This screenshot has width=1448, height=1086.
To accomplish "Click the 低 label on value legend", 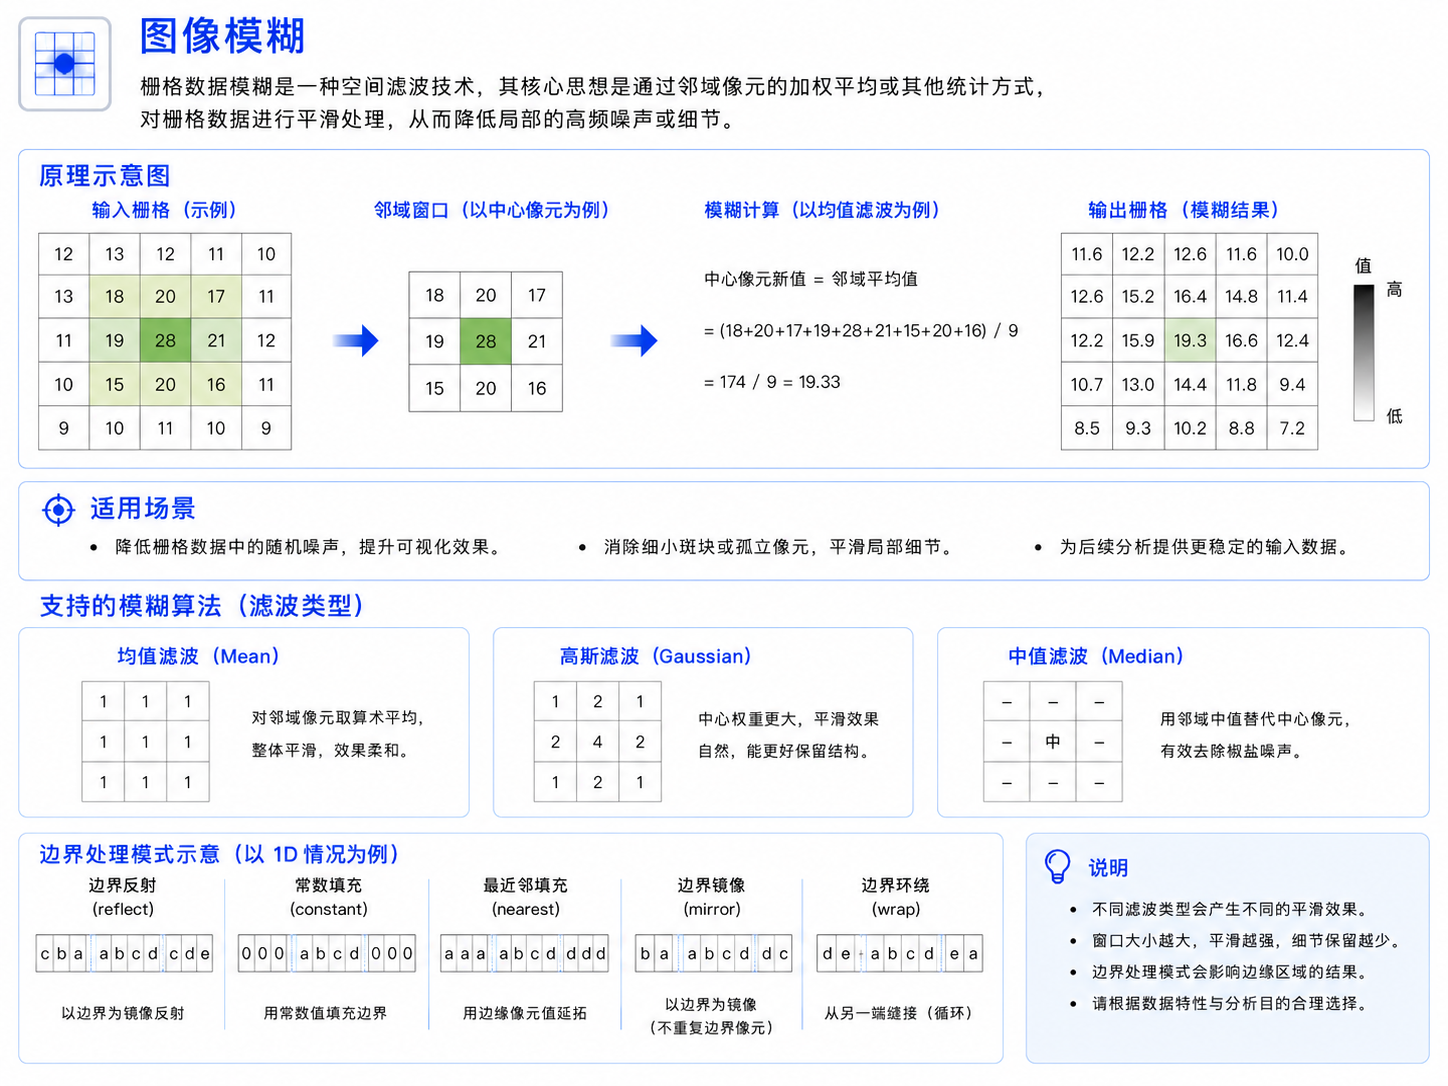I will (1395, 416).
